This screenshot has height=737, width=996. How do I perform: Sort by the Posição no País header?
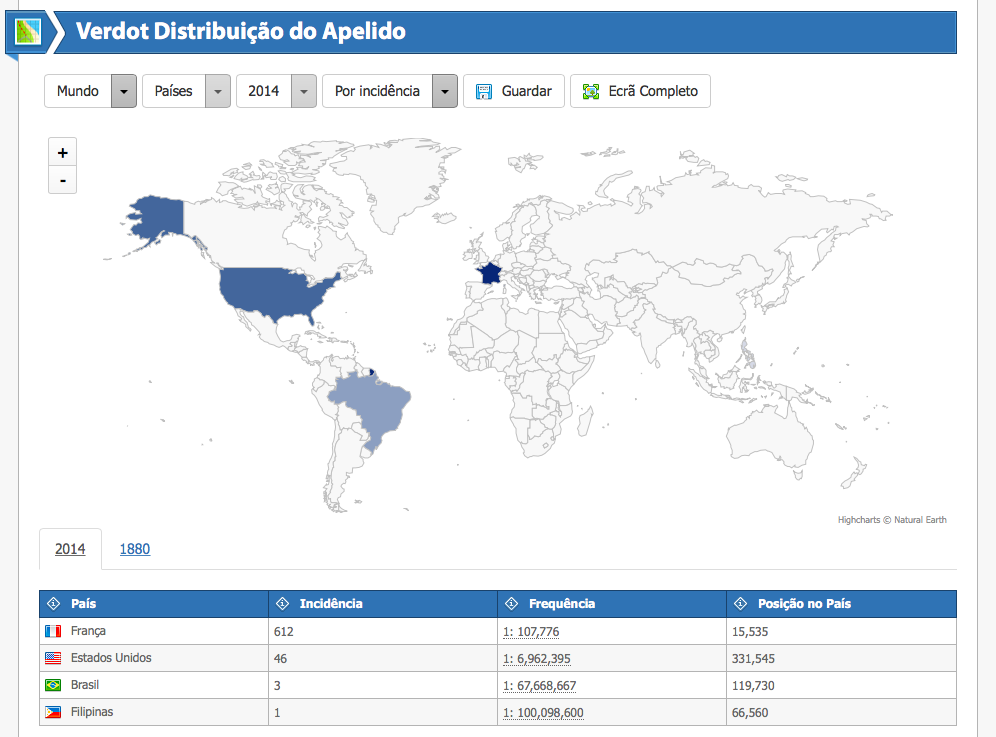(842, 604)
